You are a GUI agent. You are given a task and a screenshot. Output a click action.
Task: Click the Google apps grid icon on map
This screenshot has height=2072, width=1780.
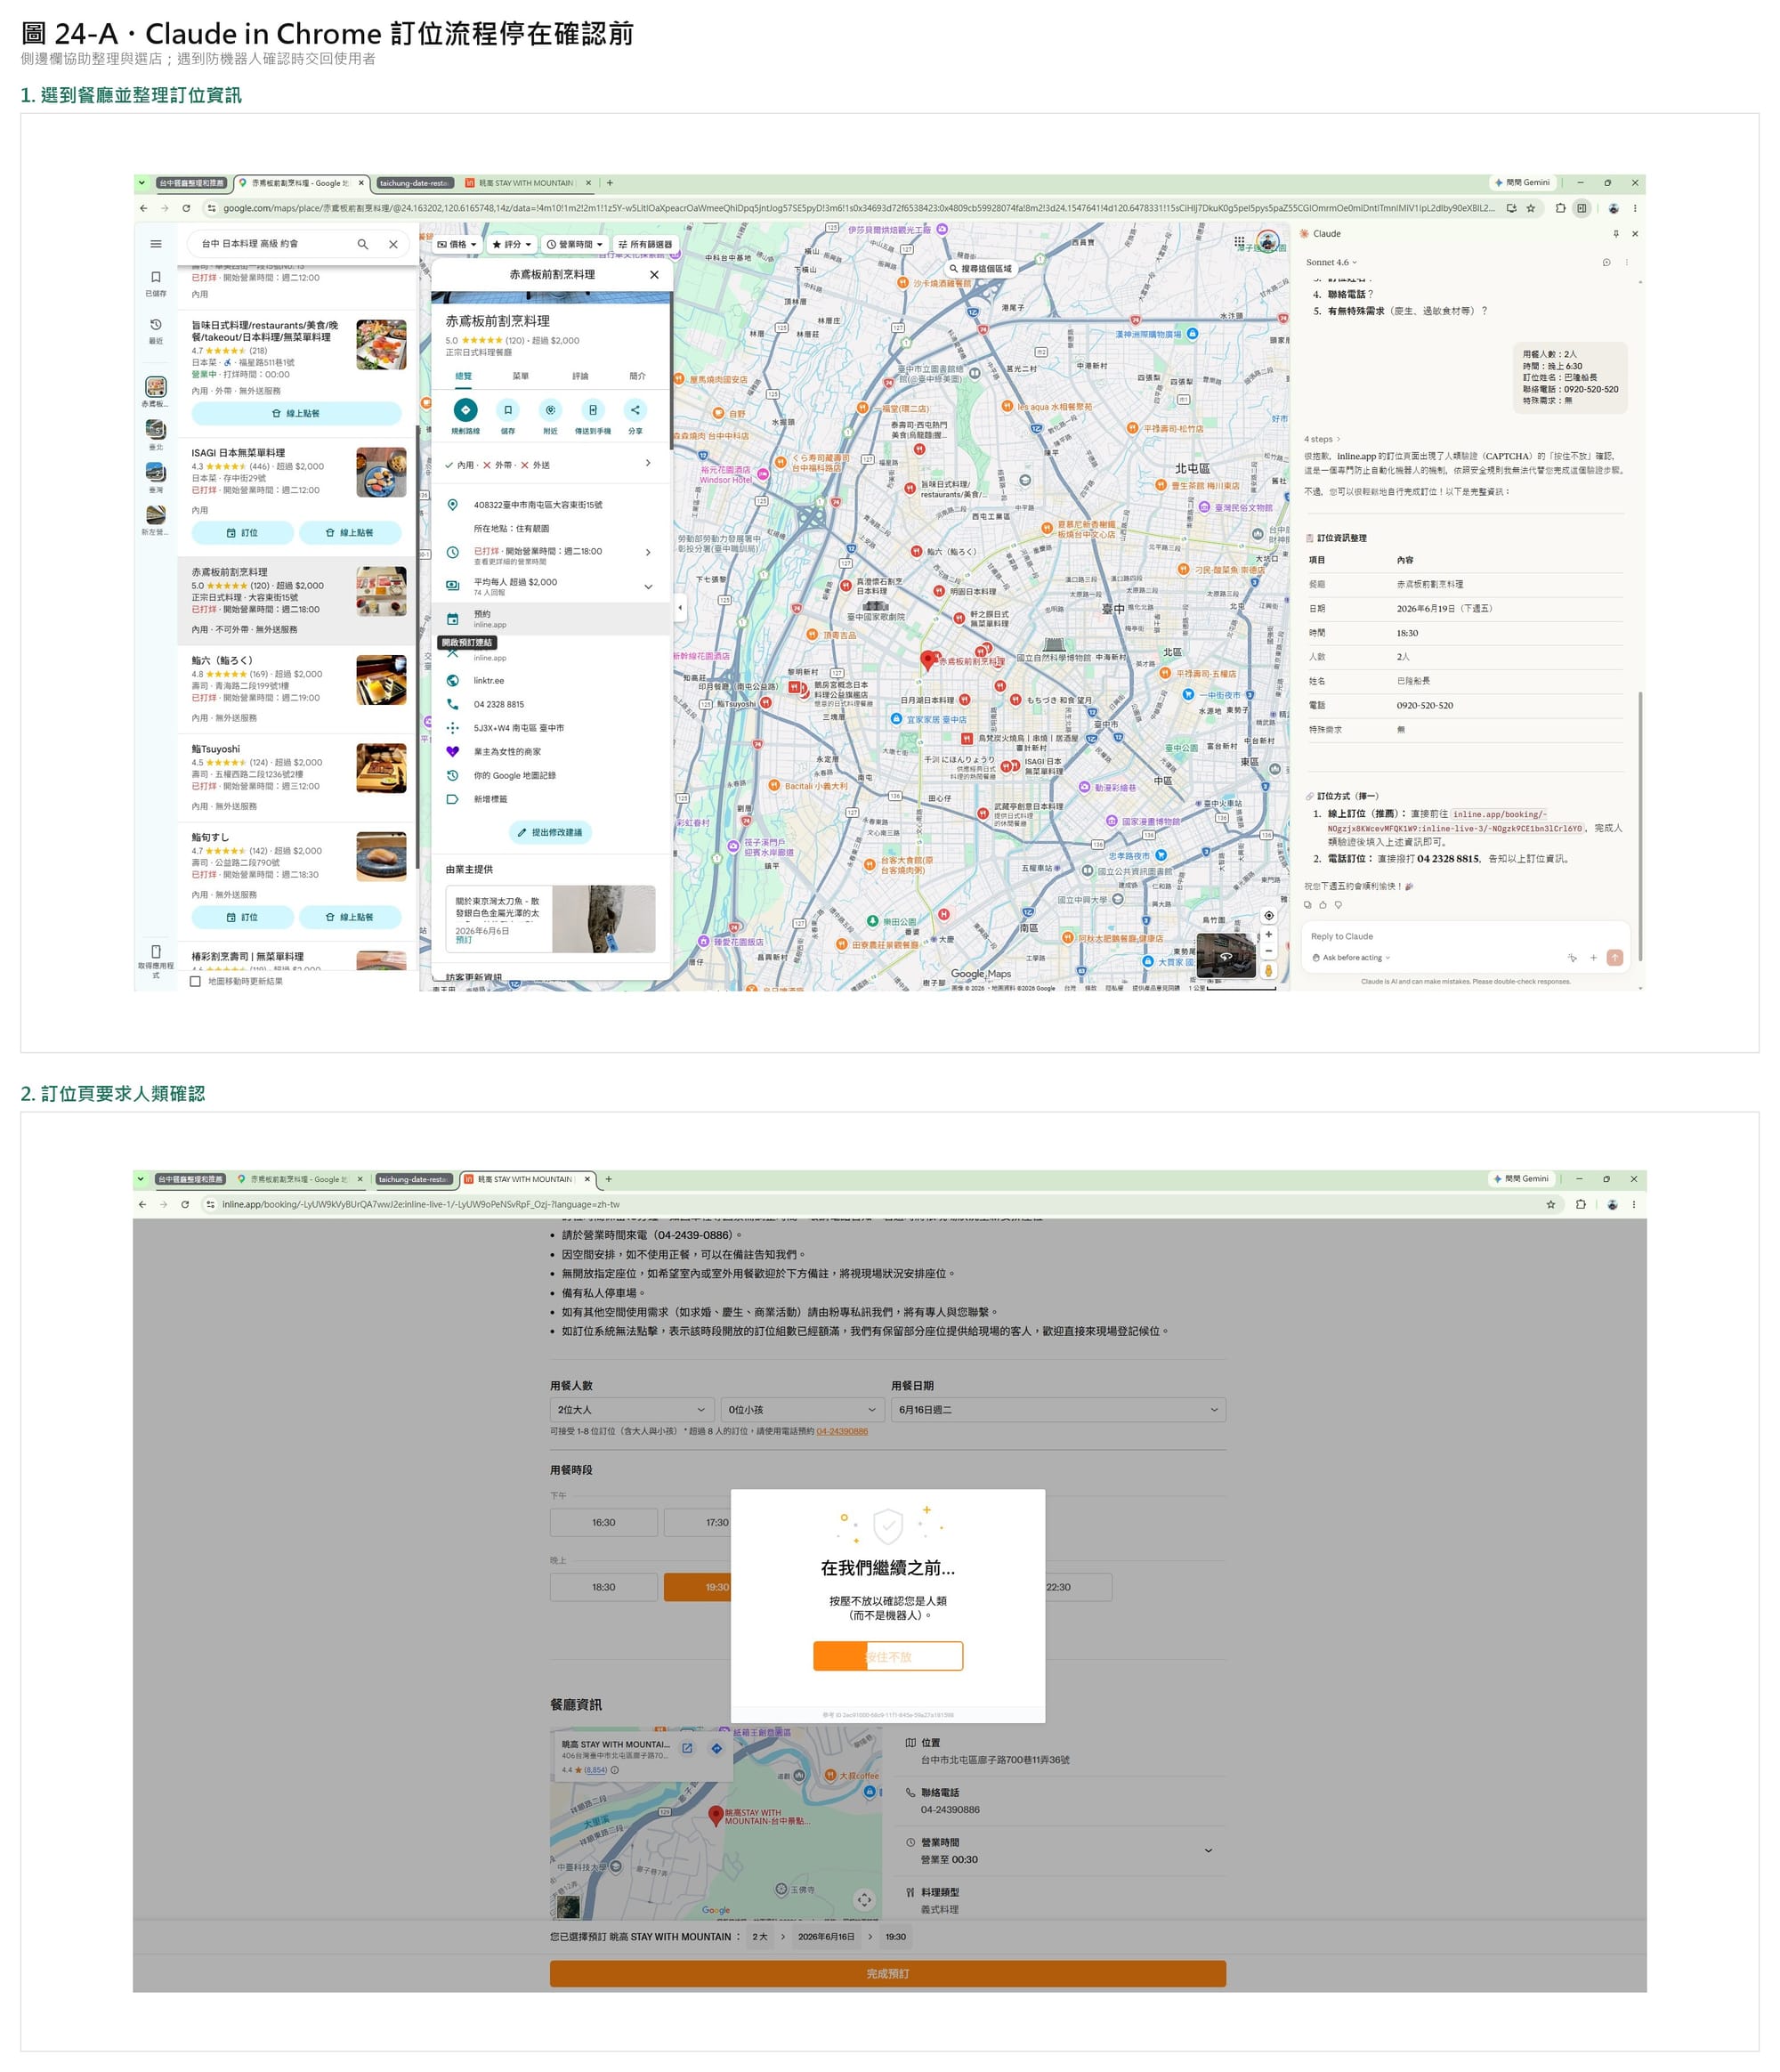coord(1239,242)
